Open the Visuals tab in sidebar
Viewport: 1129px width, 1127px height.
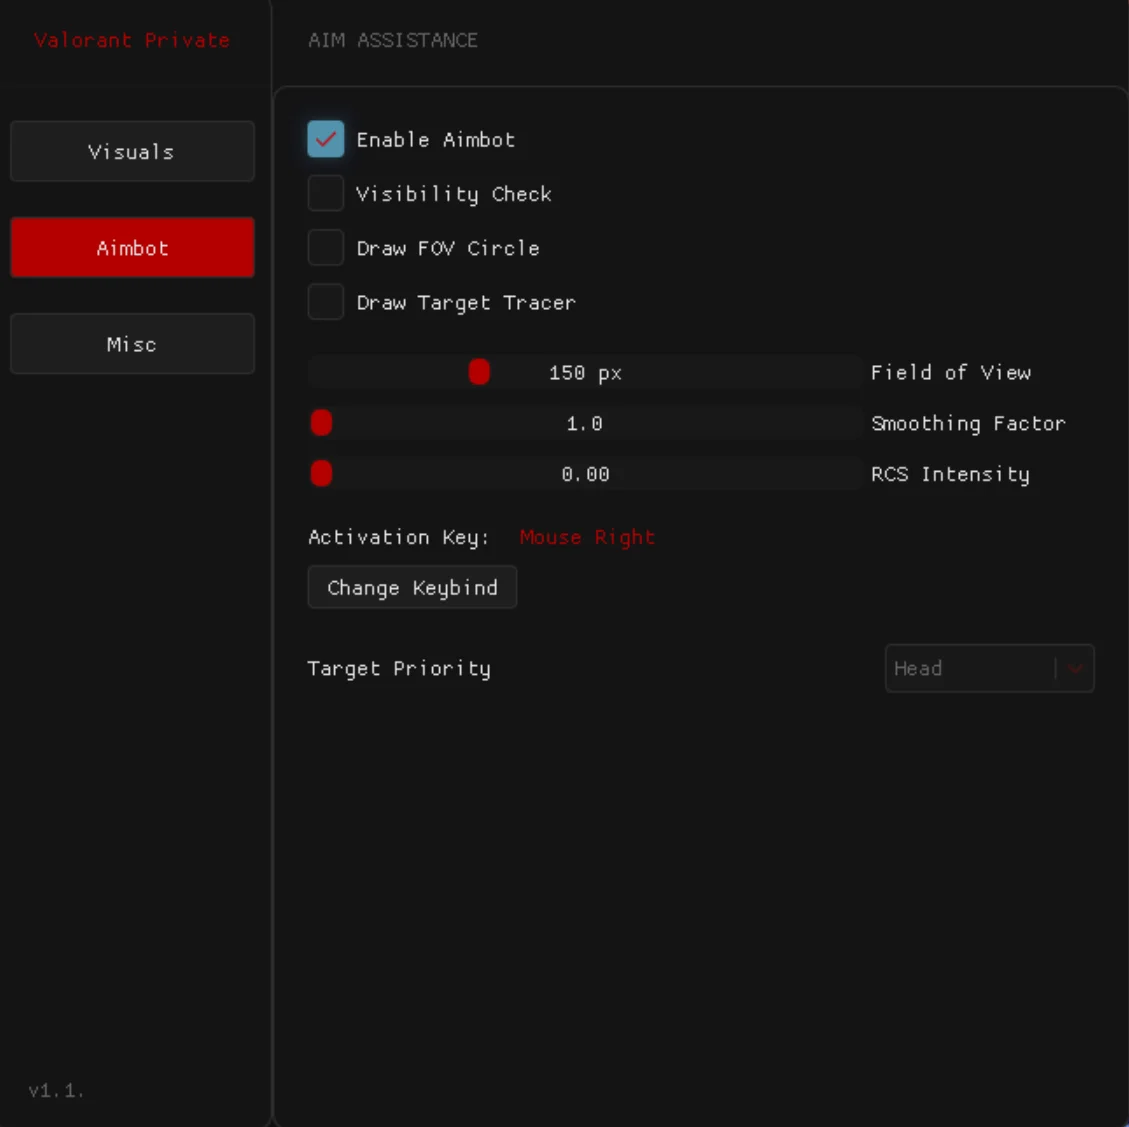(x=132, y=152)
